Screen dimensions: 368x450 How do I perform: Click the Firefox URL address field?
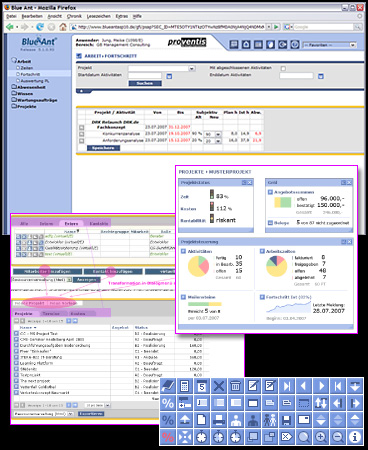[171, 27]
